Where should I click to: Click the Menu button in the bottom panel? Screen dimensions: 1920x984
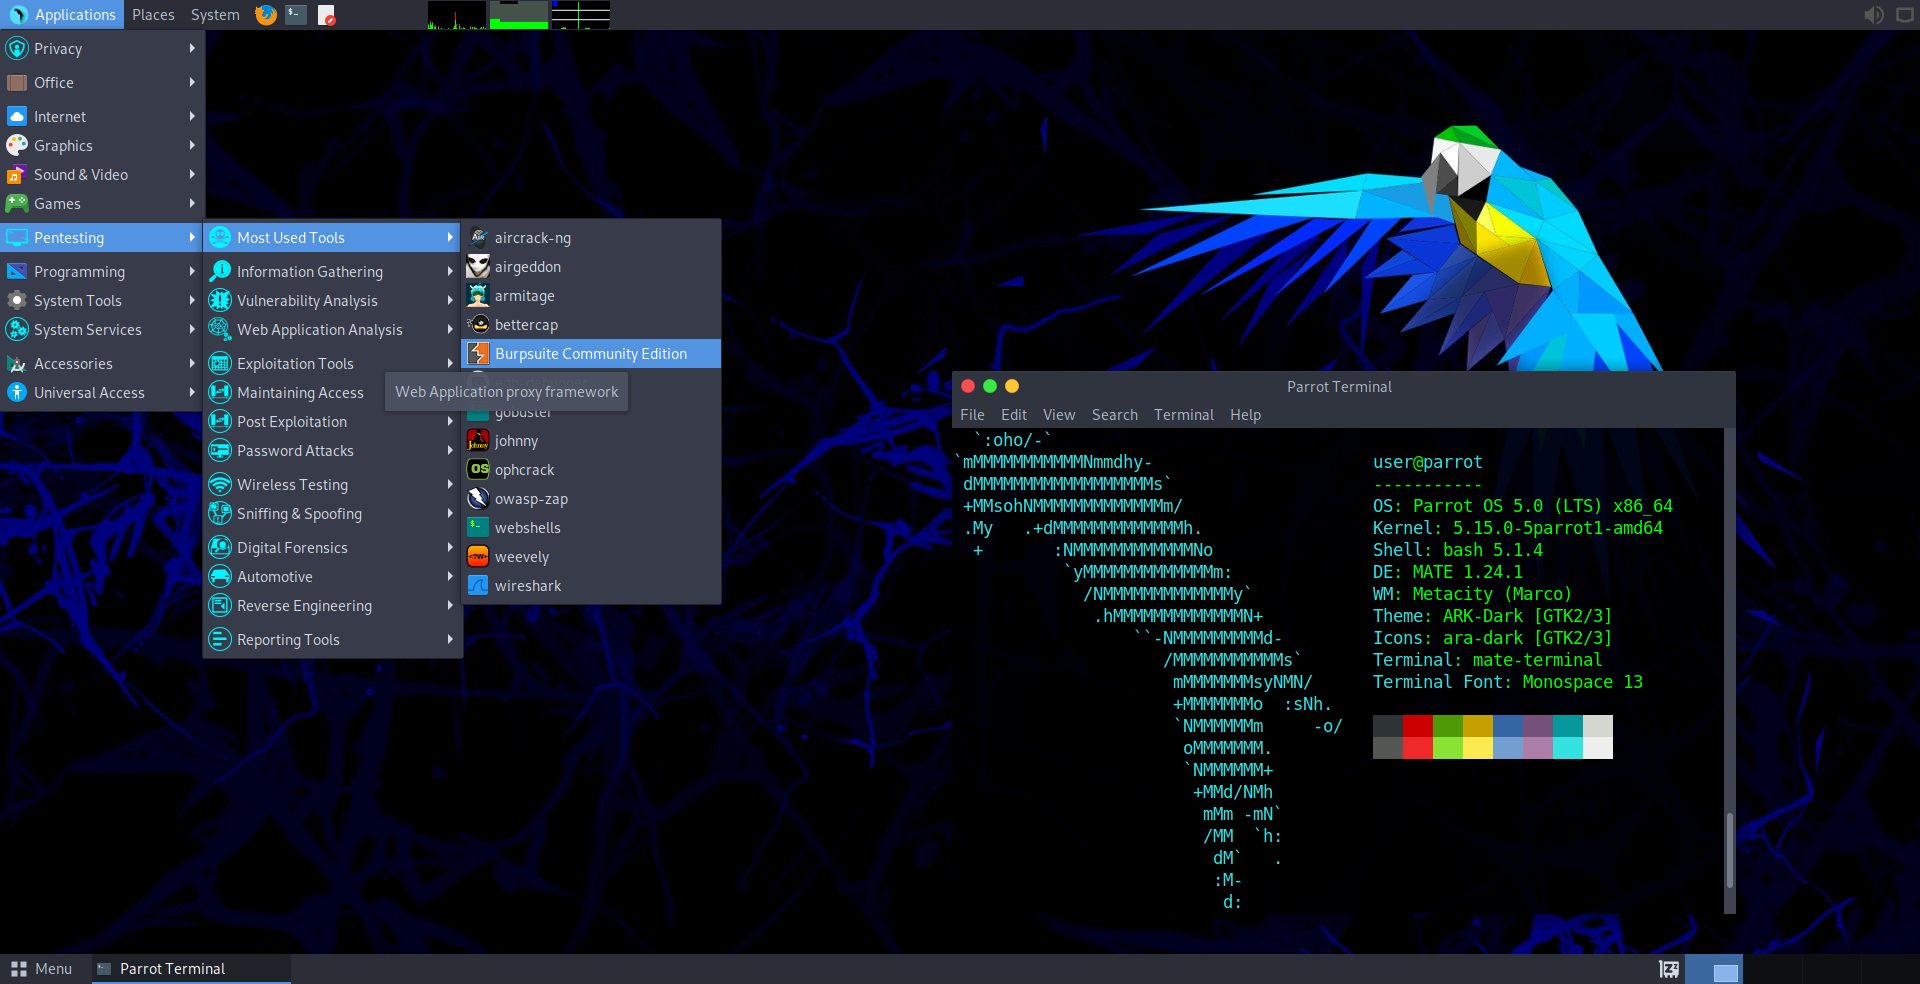pyautogui.click(x=43, y=967)
